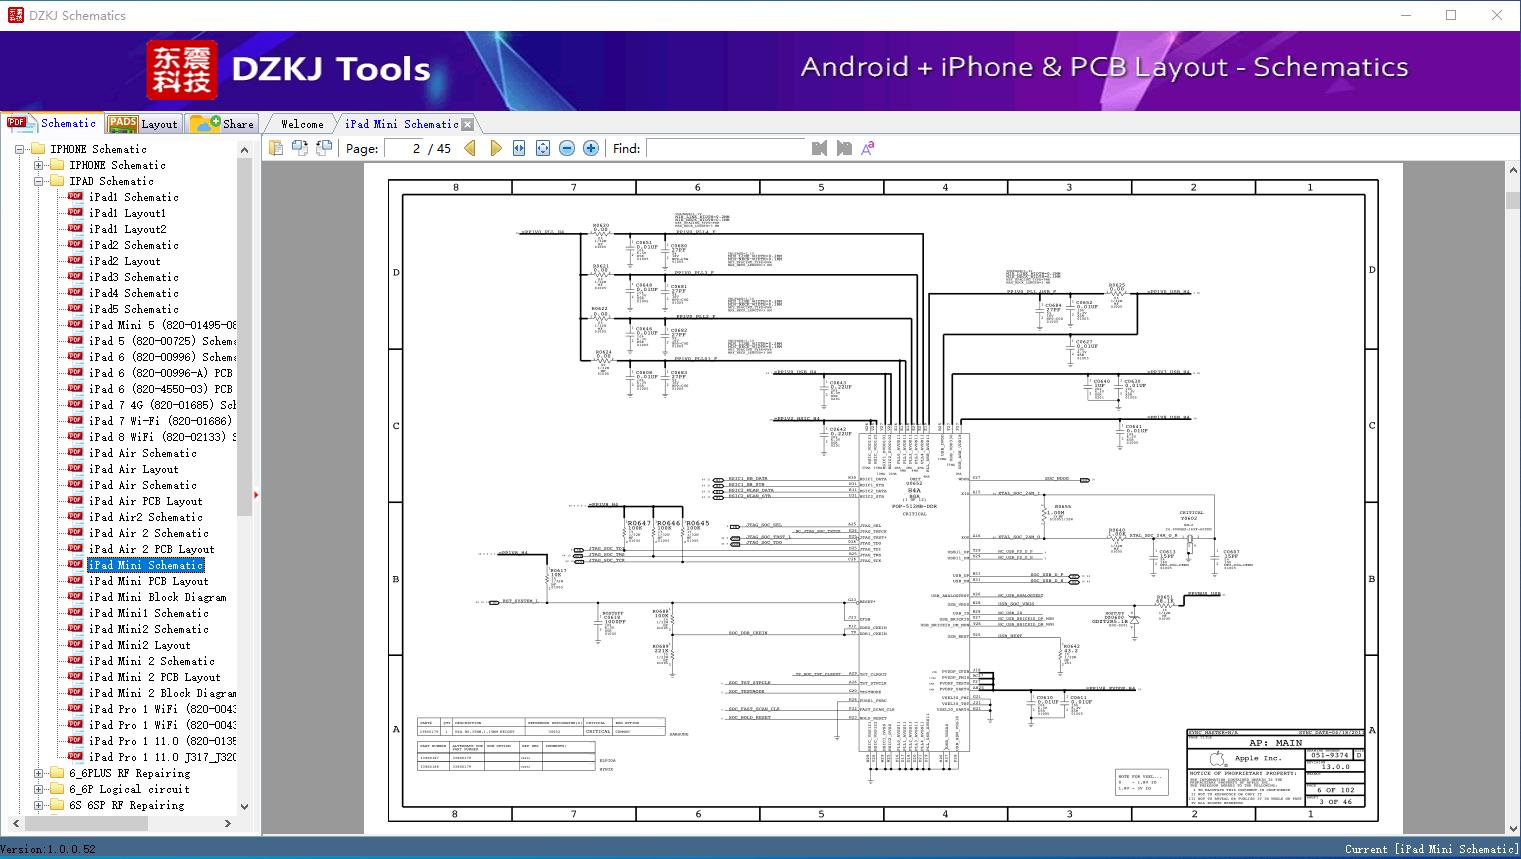Open iPad Mini Block Diagram entry

pos(157,597)
